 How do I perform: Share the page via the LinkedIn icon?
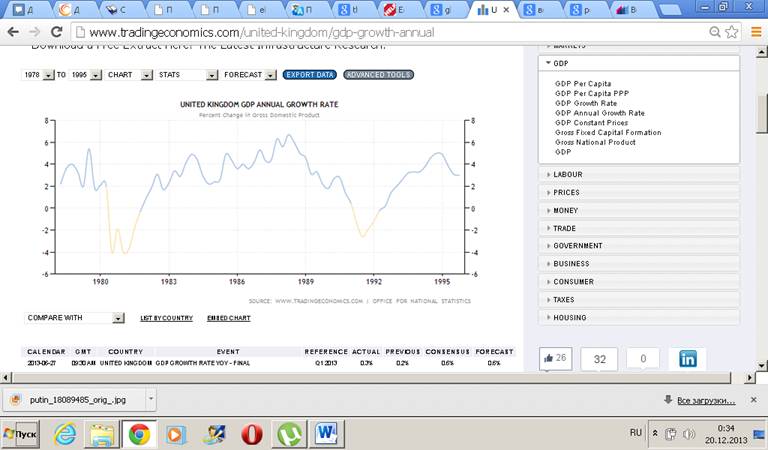(x=688, y=359)
